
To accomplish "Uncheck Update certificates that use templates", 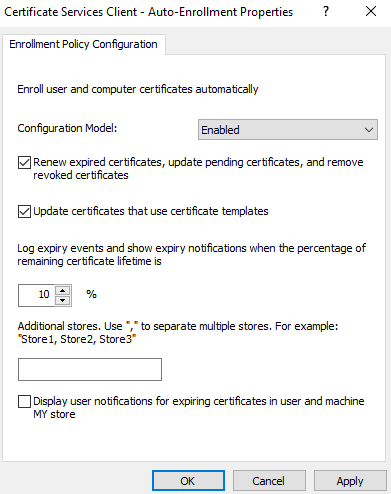I will click(x=24, y=212).
